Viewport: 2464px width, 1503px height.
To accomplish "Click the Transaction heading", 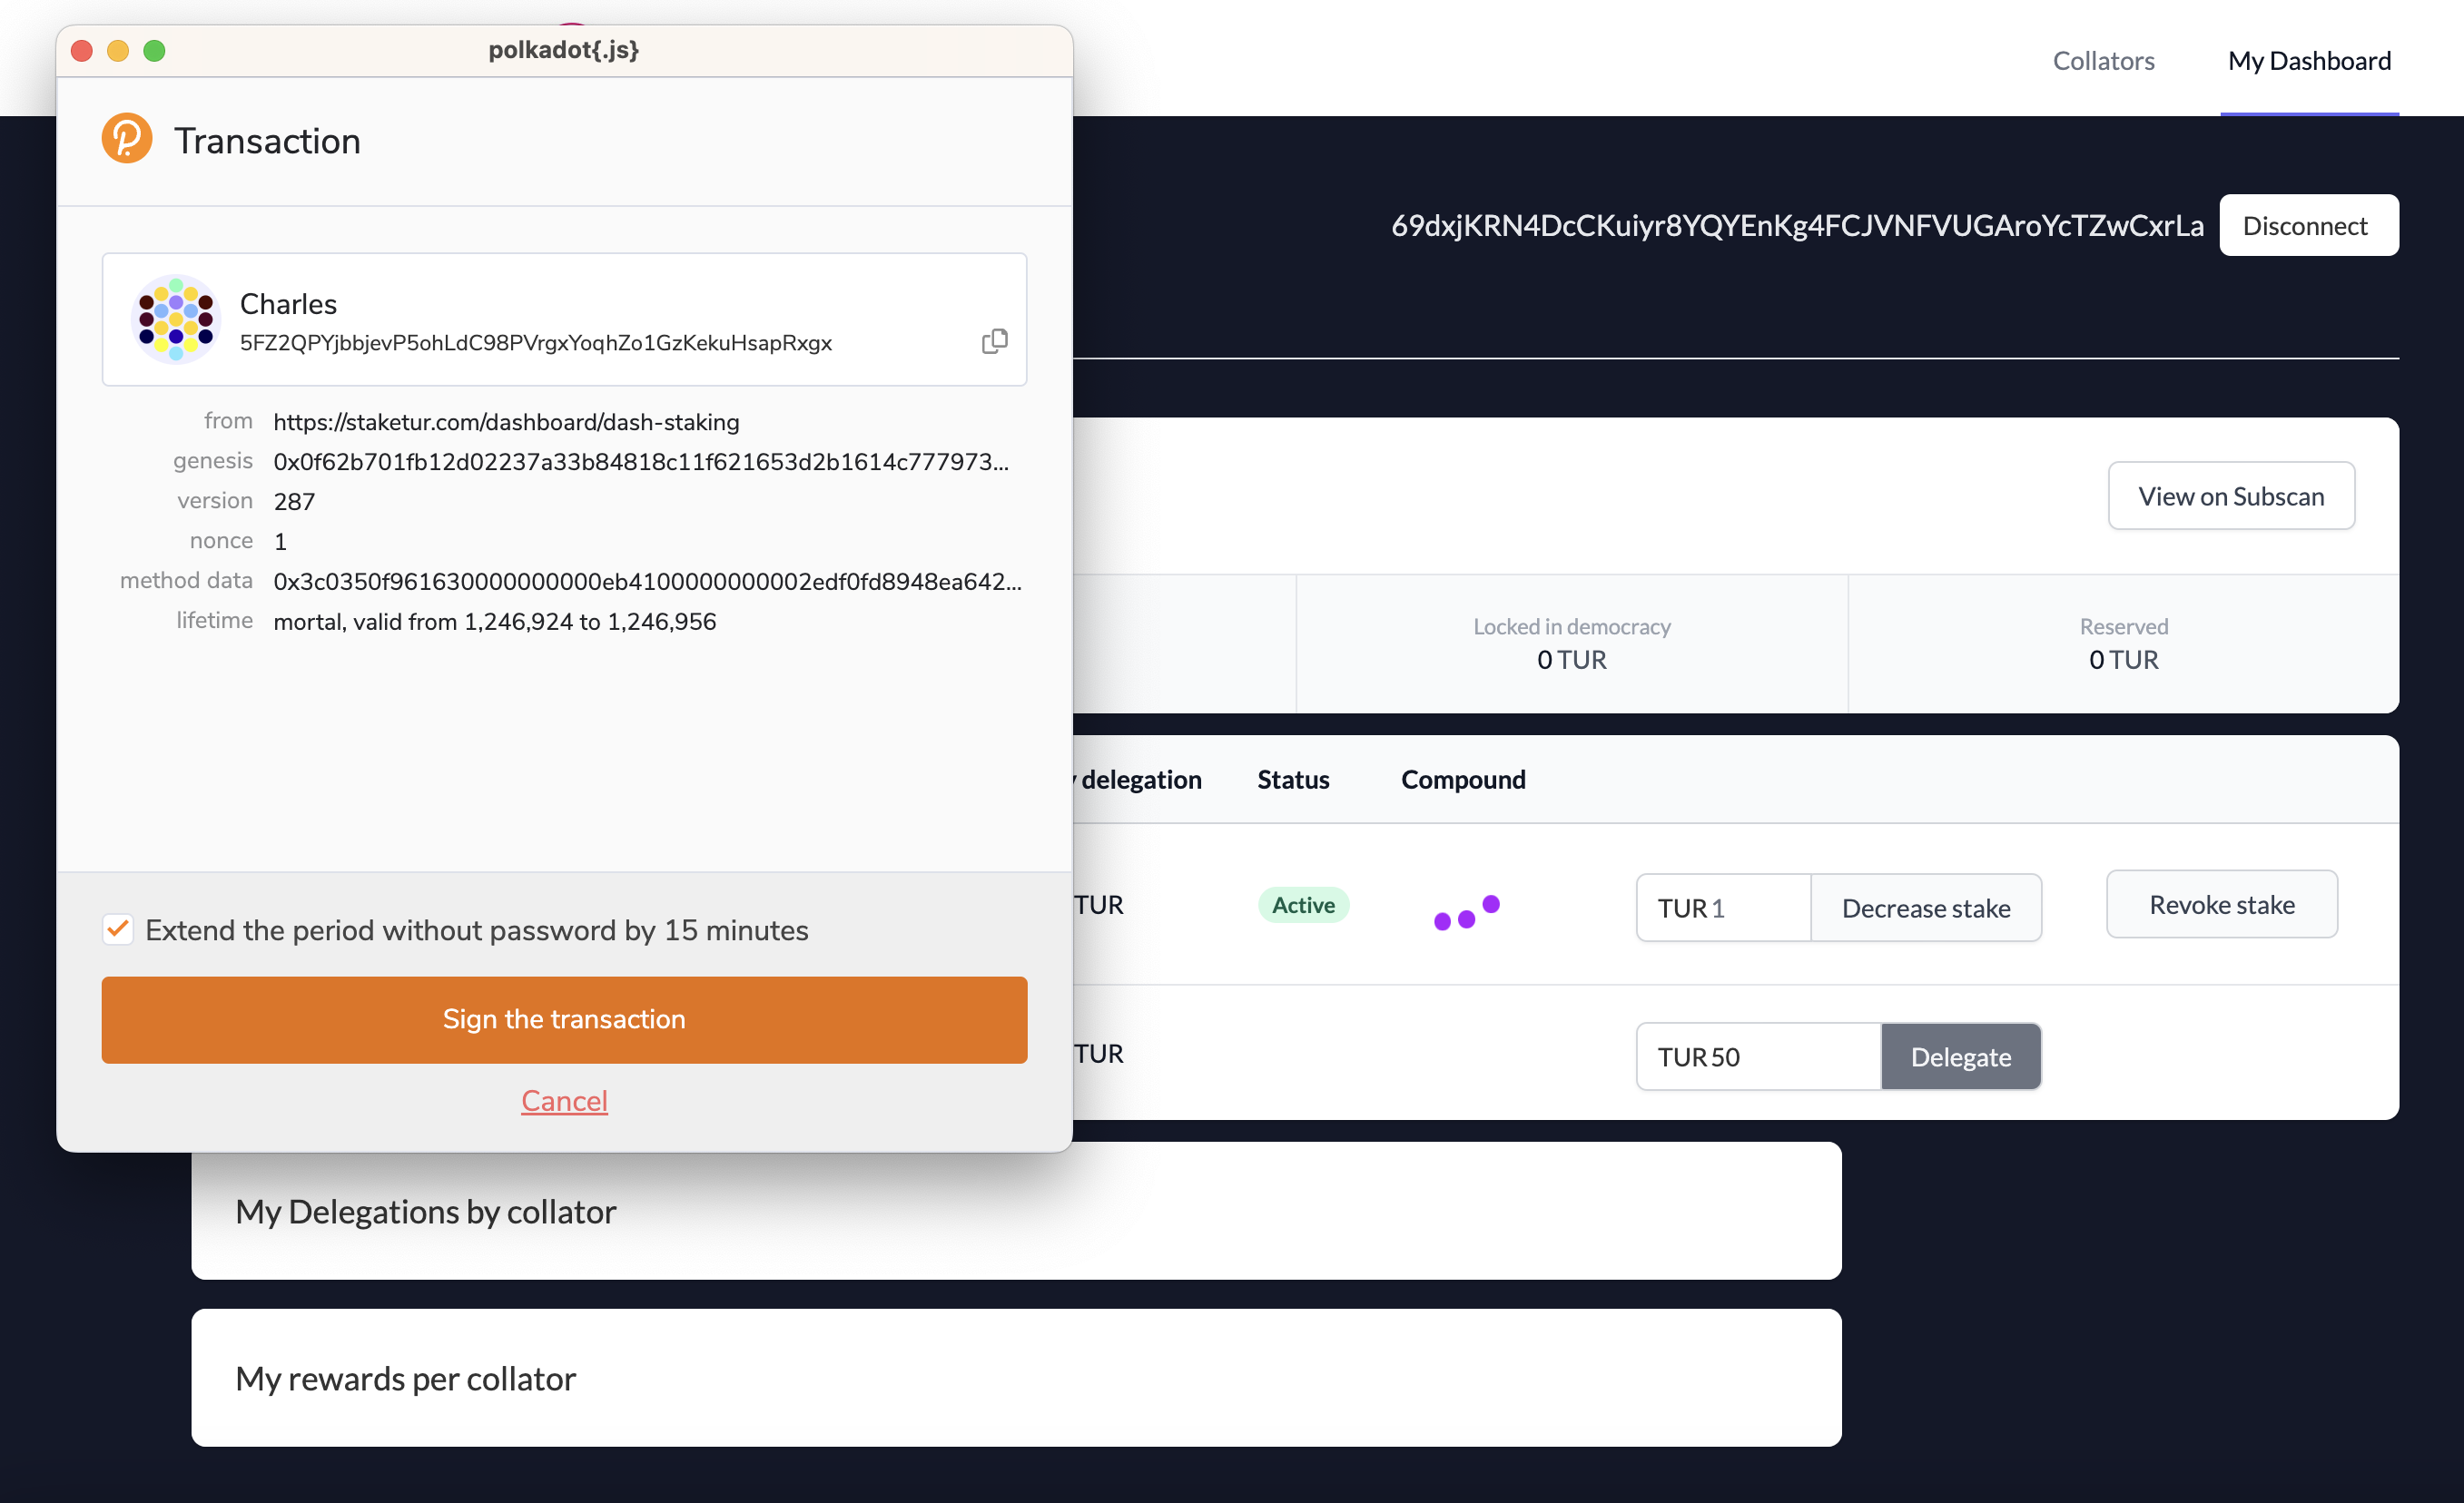I will coord(267,140).
